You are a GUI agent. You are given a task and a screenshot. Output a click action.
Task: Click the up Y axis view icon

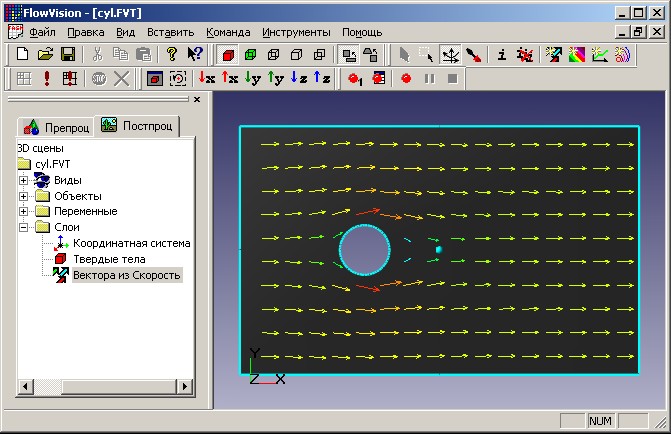coord(276,78)
